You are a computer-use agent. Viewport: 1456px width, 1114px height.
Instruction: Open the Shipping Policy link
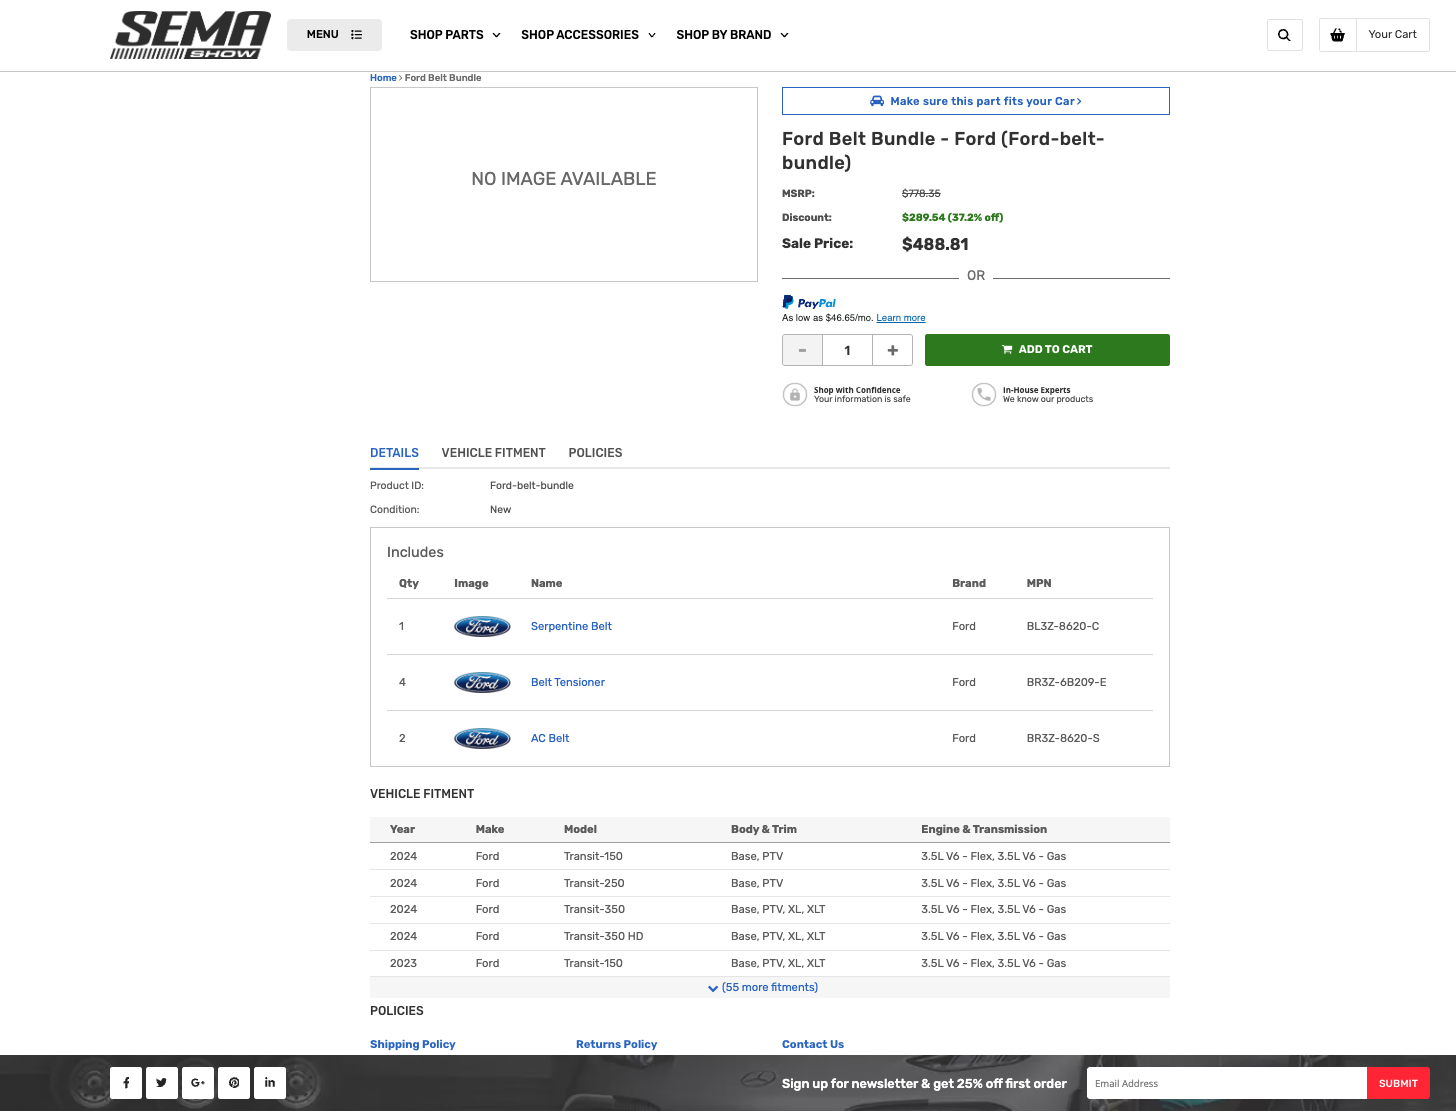pos(412,1044)
